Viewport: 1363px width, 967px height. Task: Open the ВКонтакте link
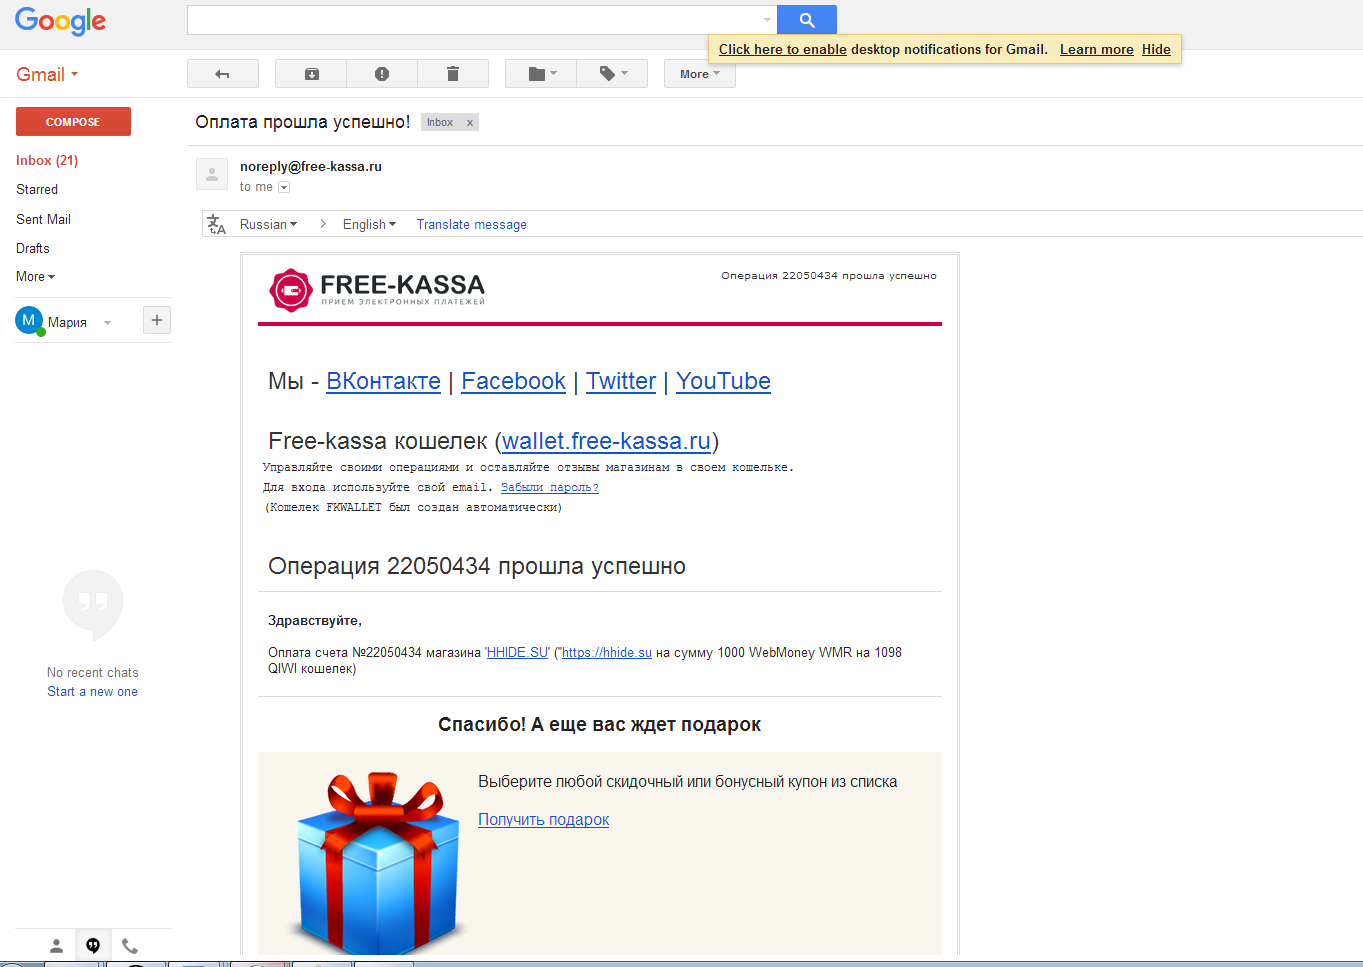coord(383,381)
